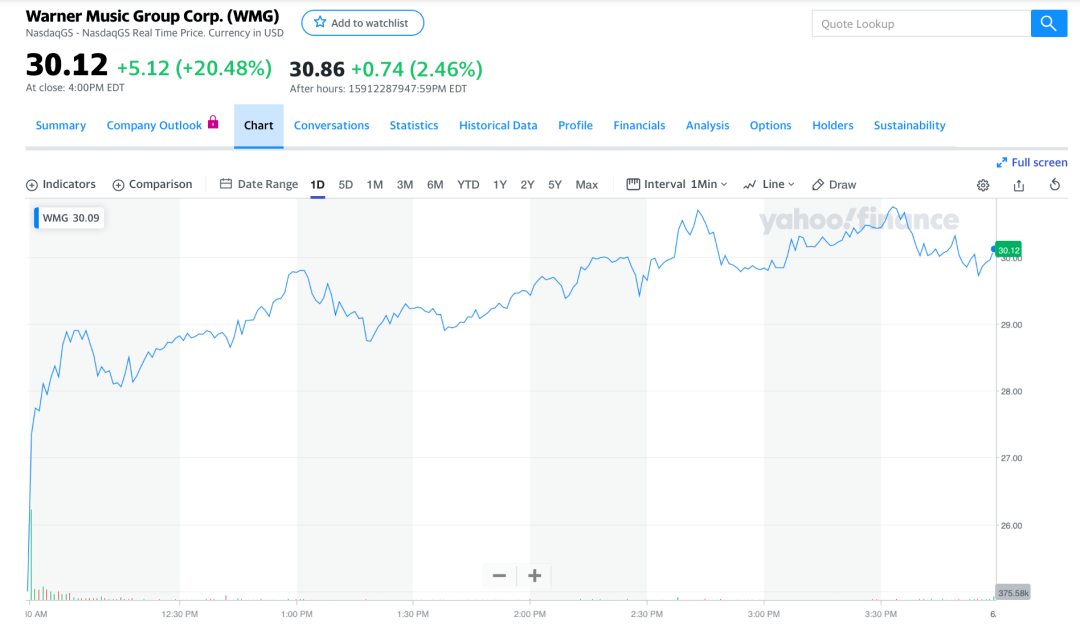
Task: Switch to the Options tab
Action: coord(770,125)
